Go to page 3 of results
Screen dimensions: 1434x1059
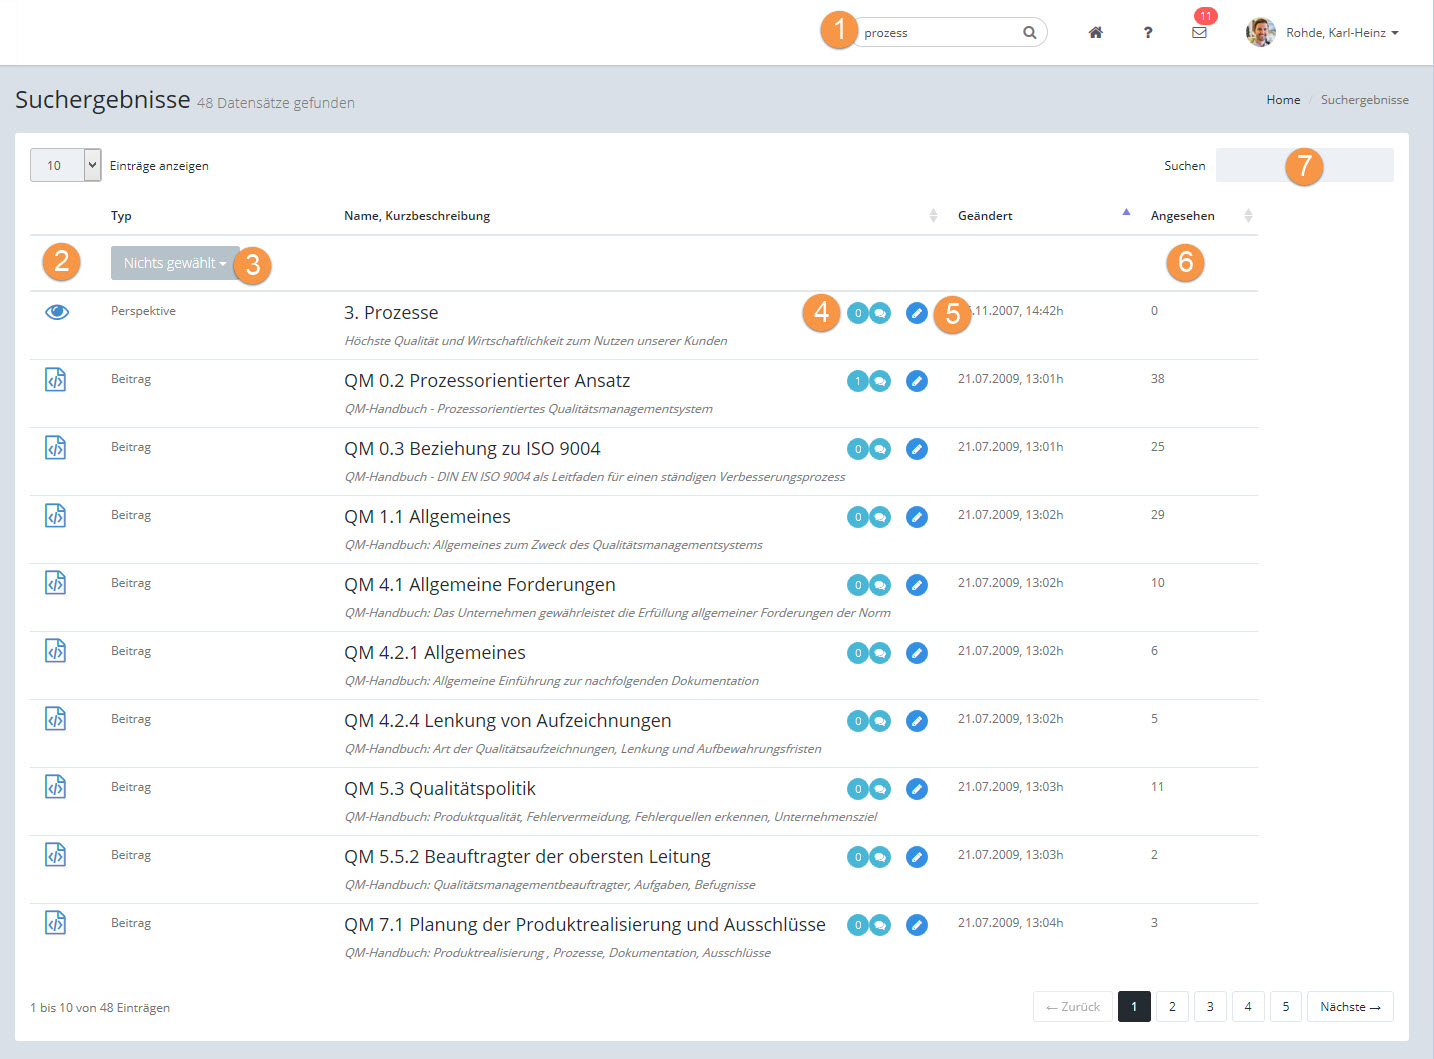[1210, 1007]
